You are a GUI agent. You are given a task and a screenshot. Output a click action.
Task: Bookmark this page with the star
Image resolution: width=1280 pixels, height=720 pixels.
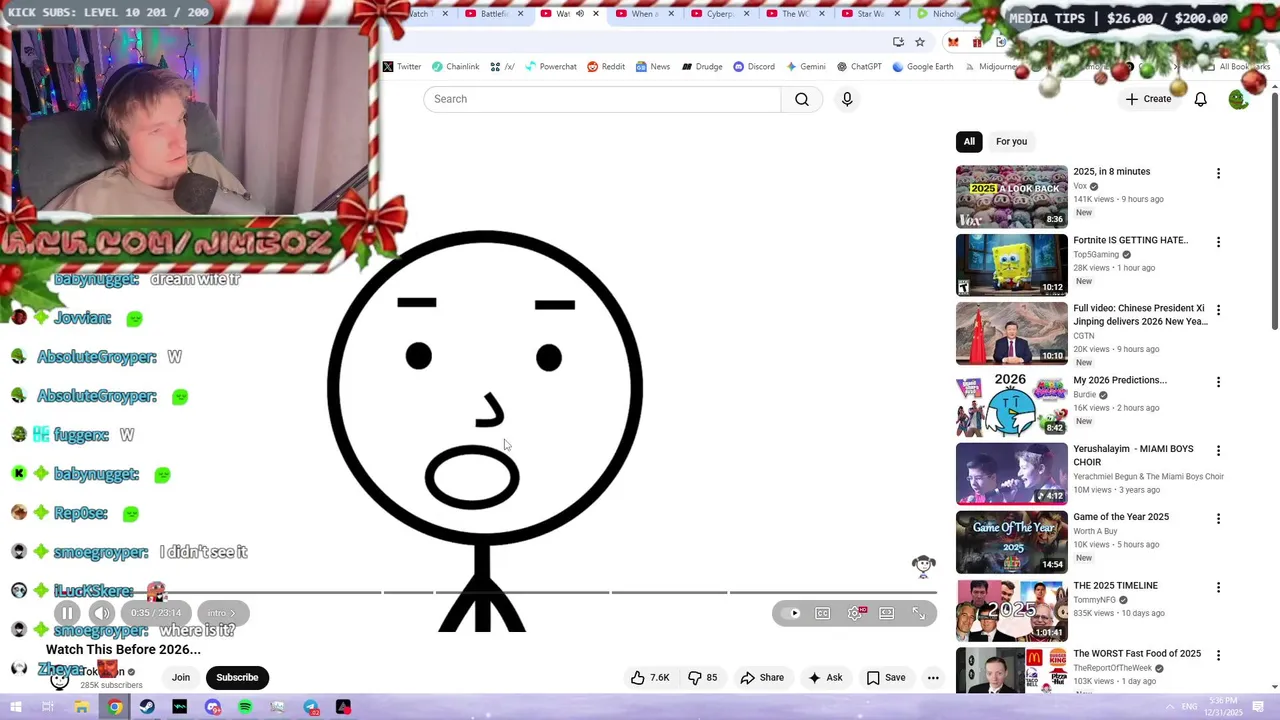[x=920, y=42]
